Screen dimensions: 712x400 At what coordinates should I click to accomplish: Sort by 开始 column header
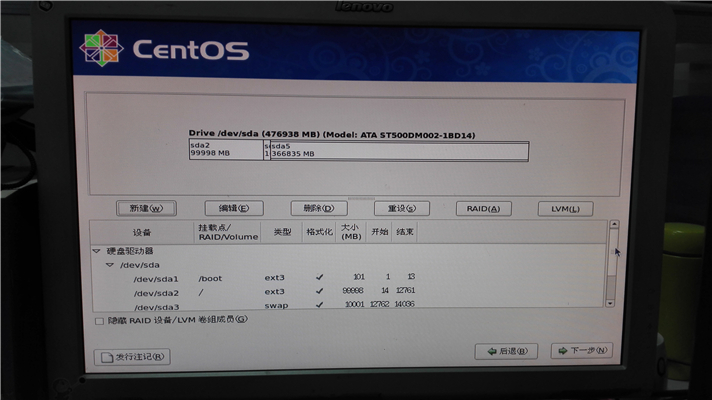coord(380,232)
